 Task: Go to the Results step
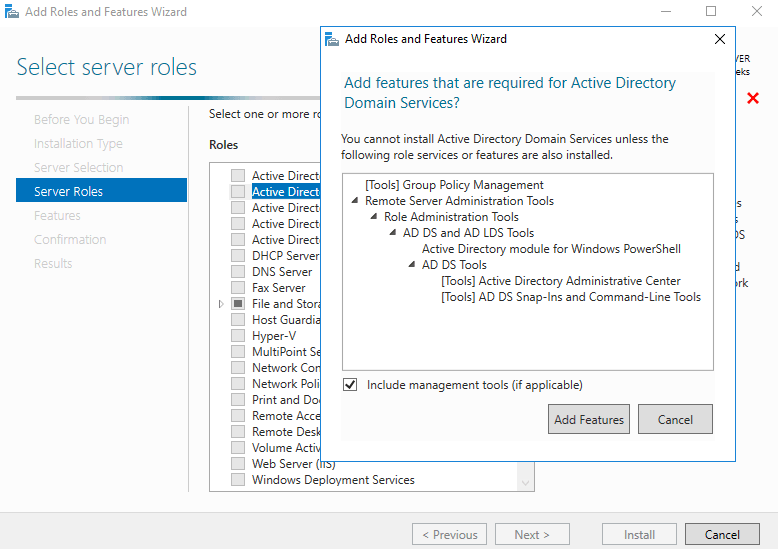53,263
